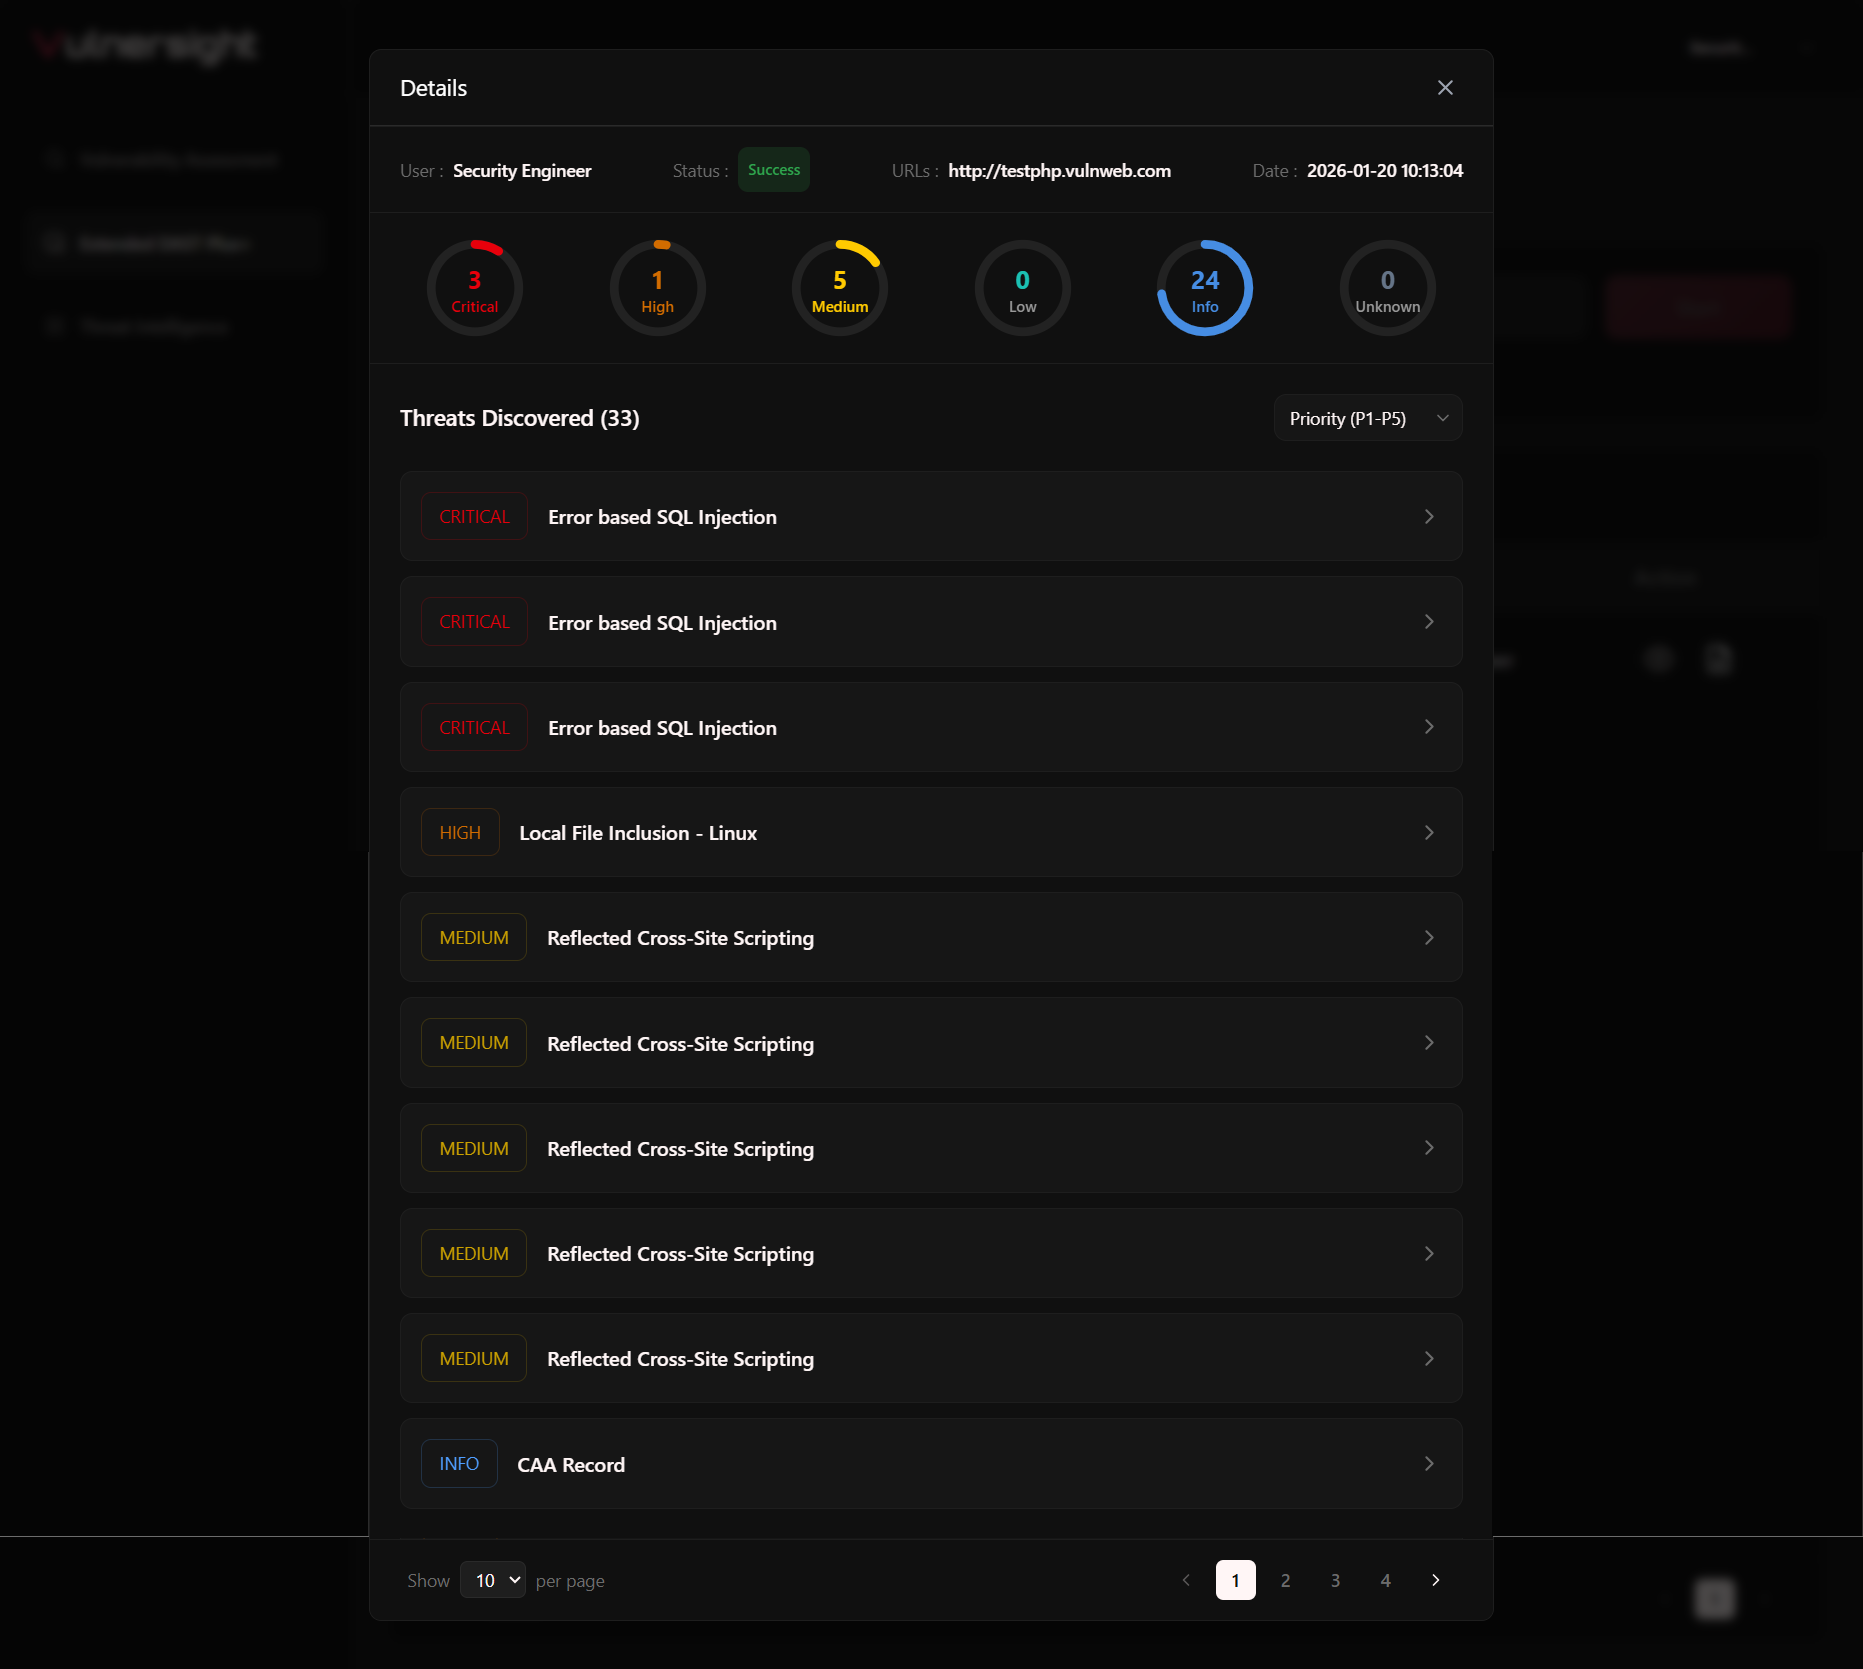Click the Security Engineer user name
This screenshot has width=1863, height=1669.
pos(522,171)
